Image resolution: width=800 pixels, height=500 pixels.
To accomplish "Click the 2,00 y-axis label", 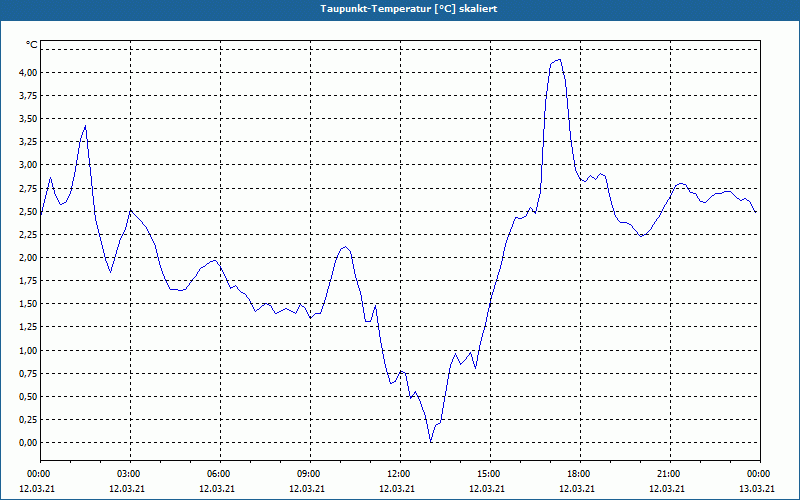I will pyautogui.click(x=28, y=258).
